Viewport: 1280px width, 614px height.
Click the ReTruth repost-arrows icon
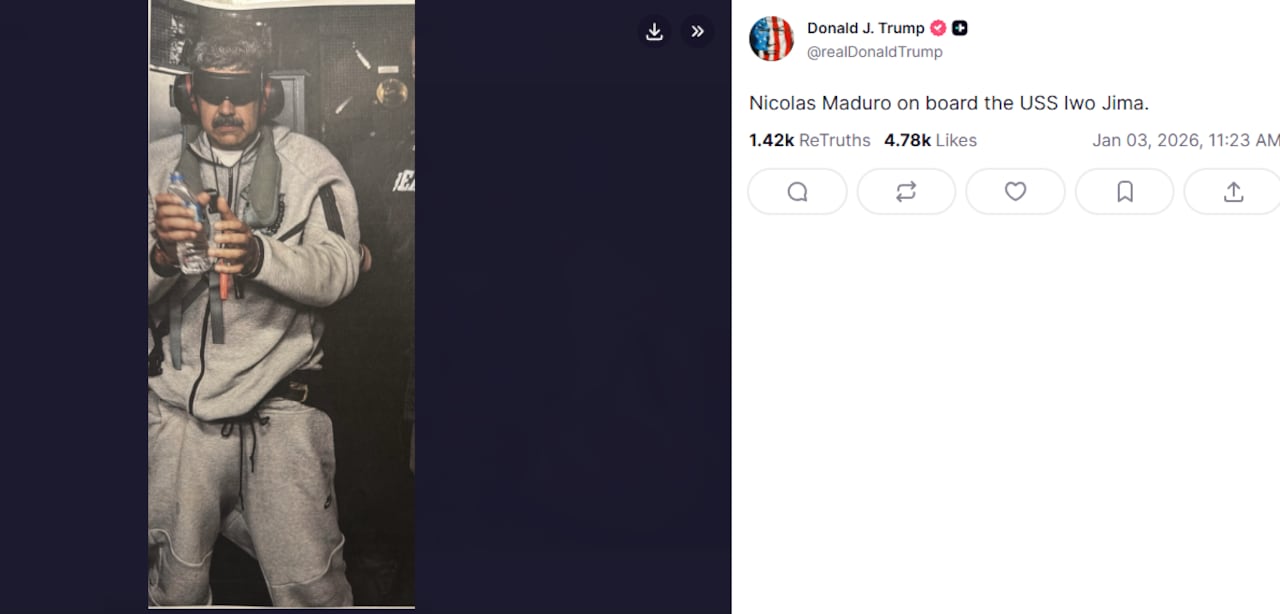[906, 191]
